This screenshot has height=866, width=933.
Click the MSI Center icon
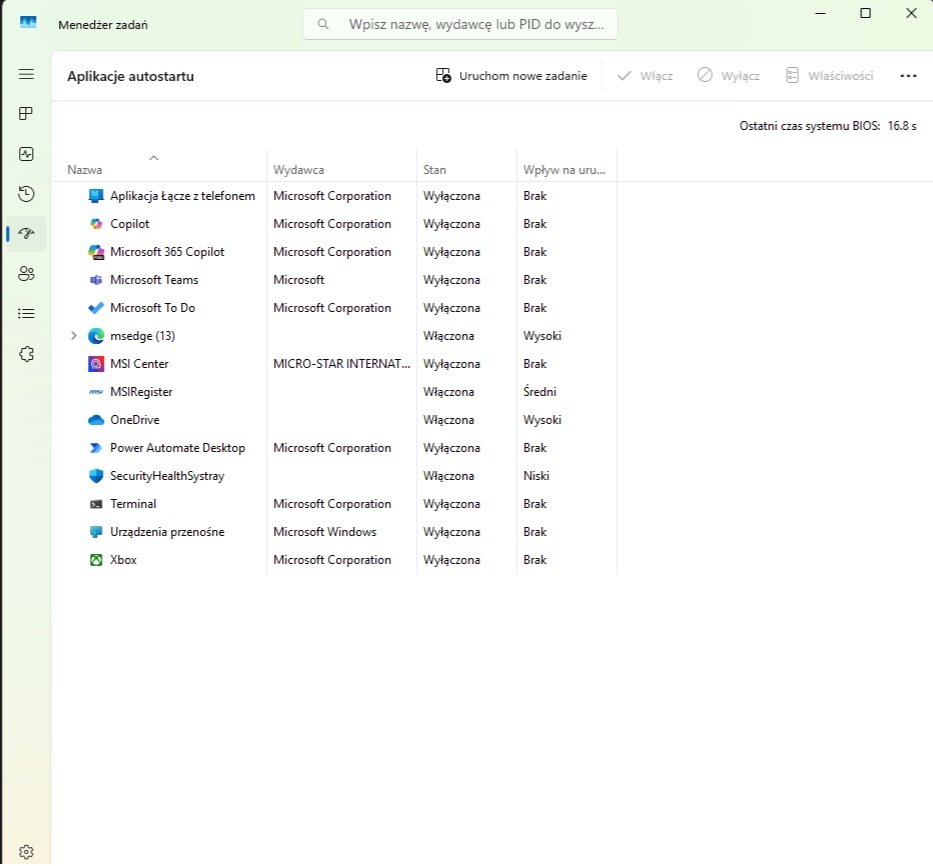tap(96, 364)
